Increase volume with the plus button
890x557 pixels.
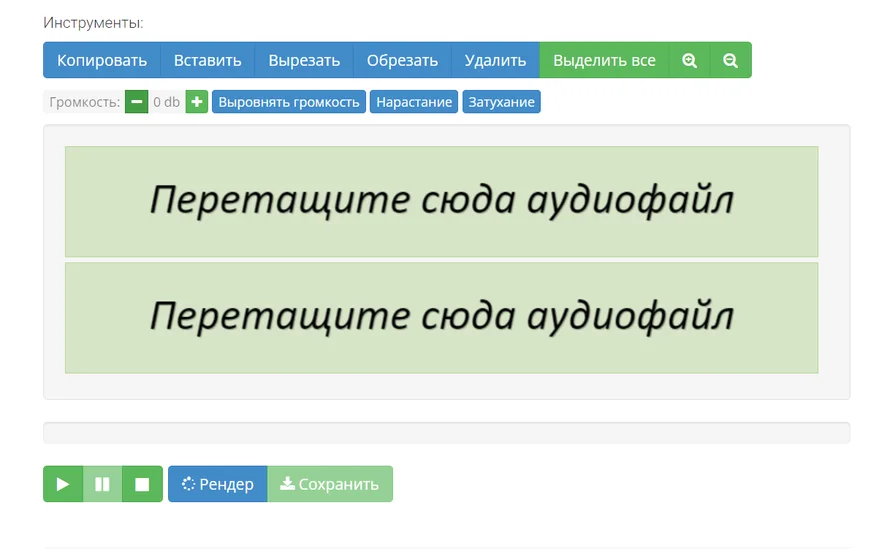click(x=196, y=102)
